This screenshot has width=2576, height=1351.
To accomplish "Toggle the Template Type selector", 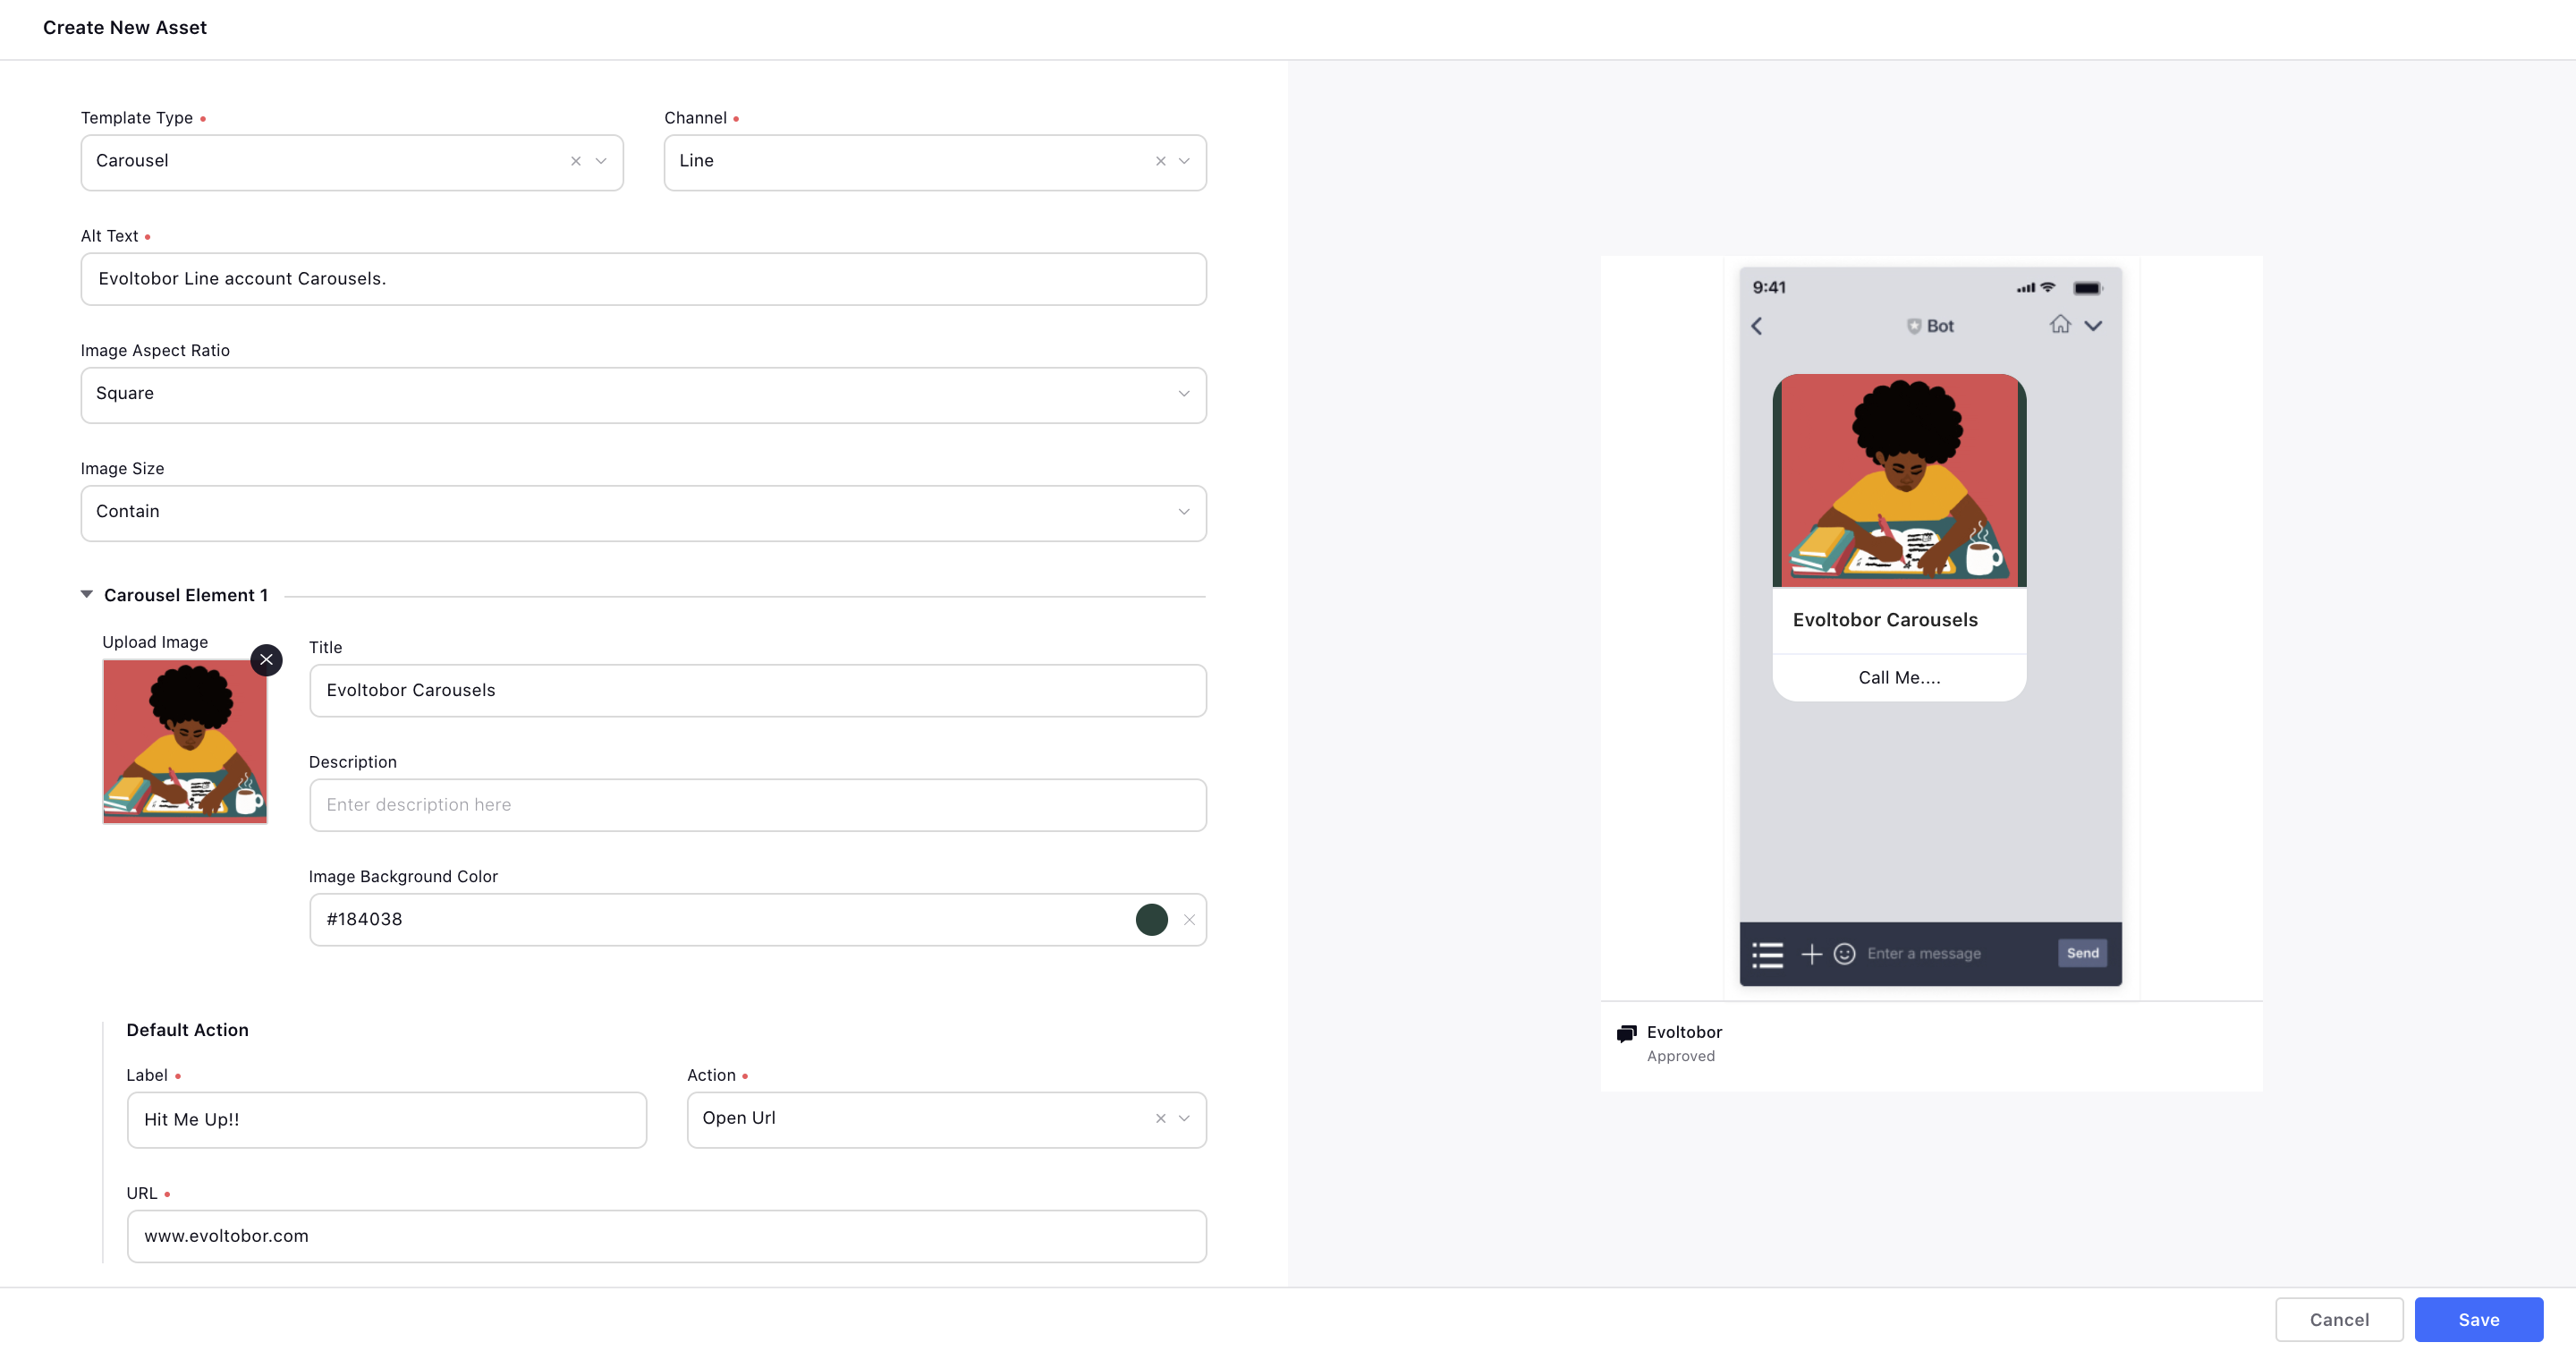I will coord(601,160).
